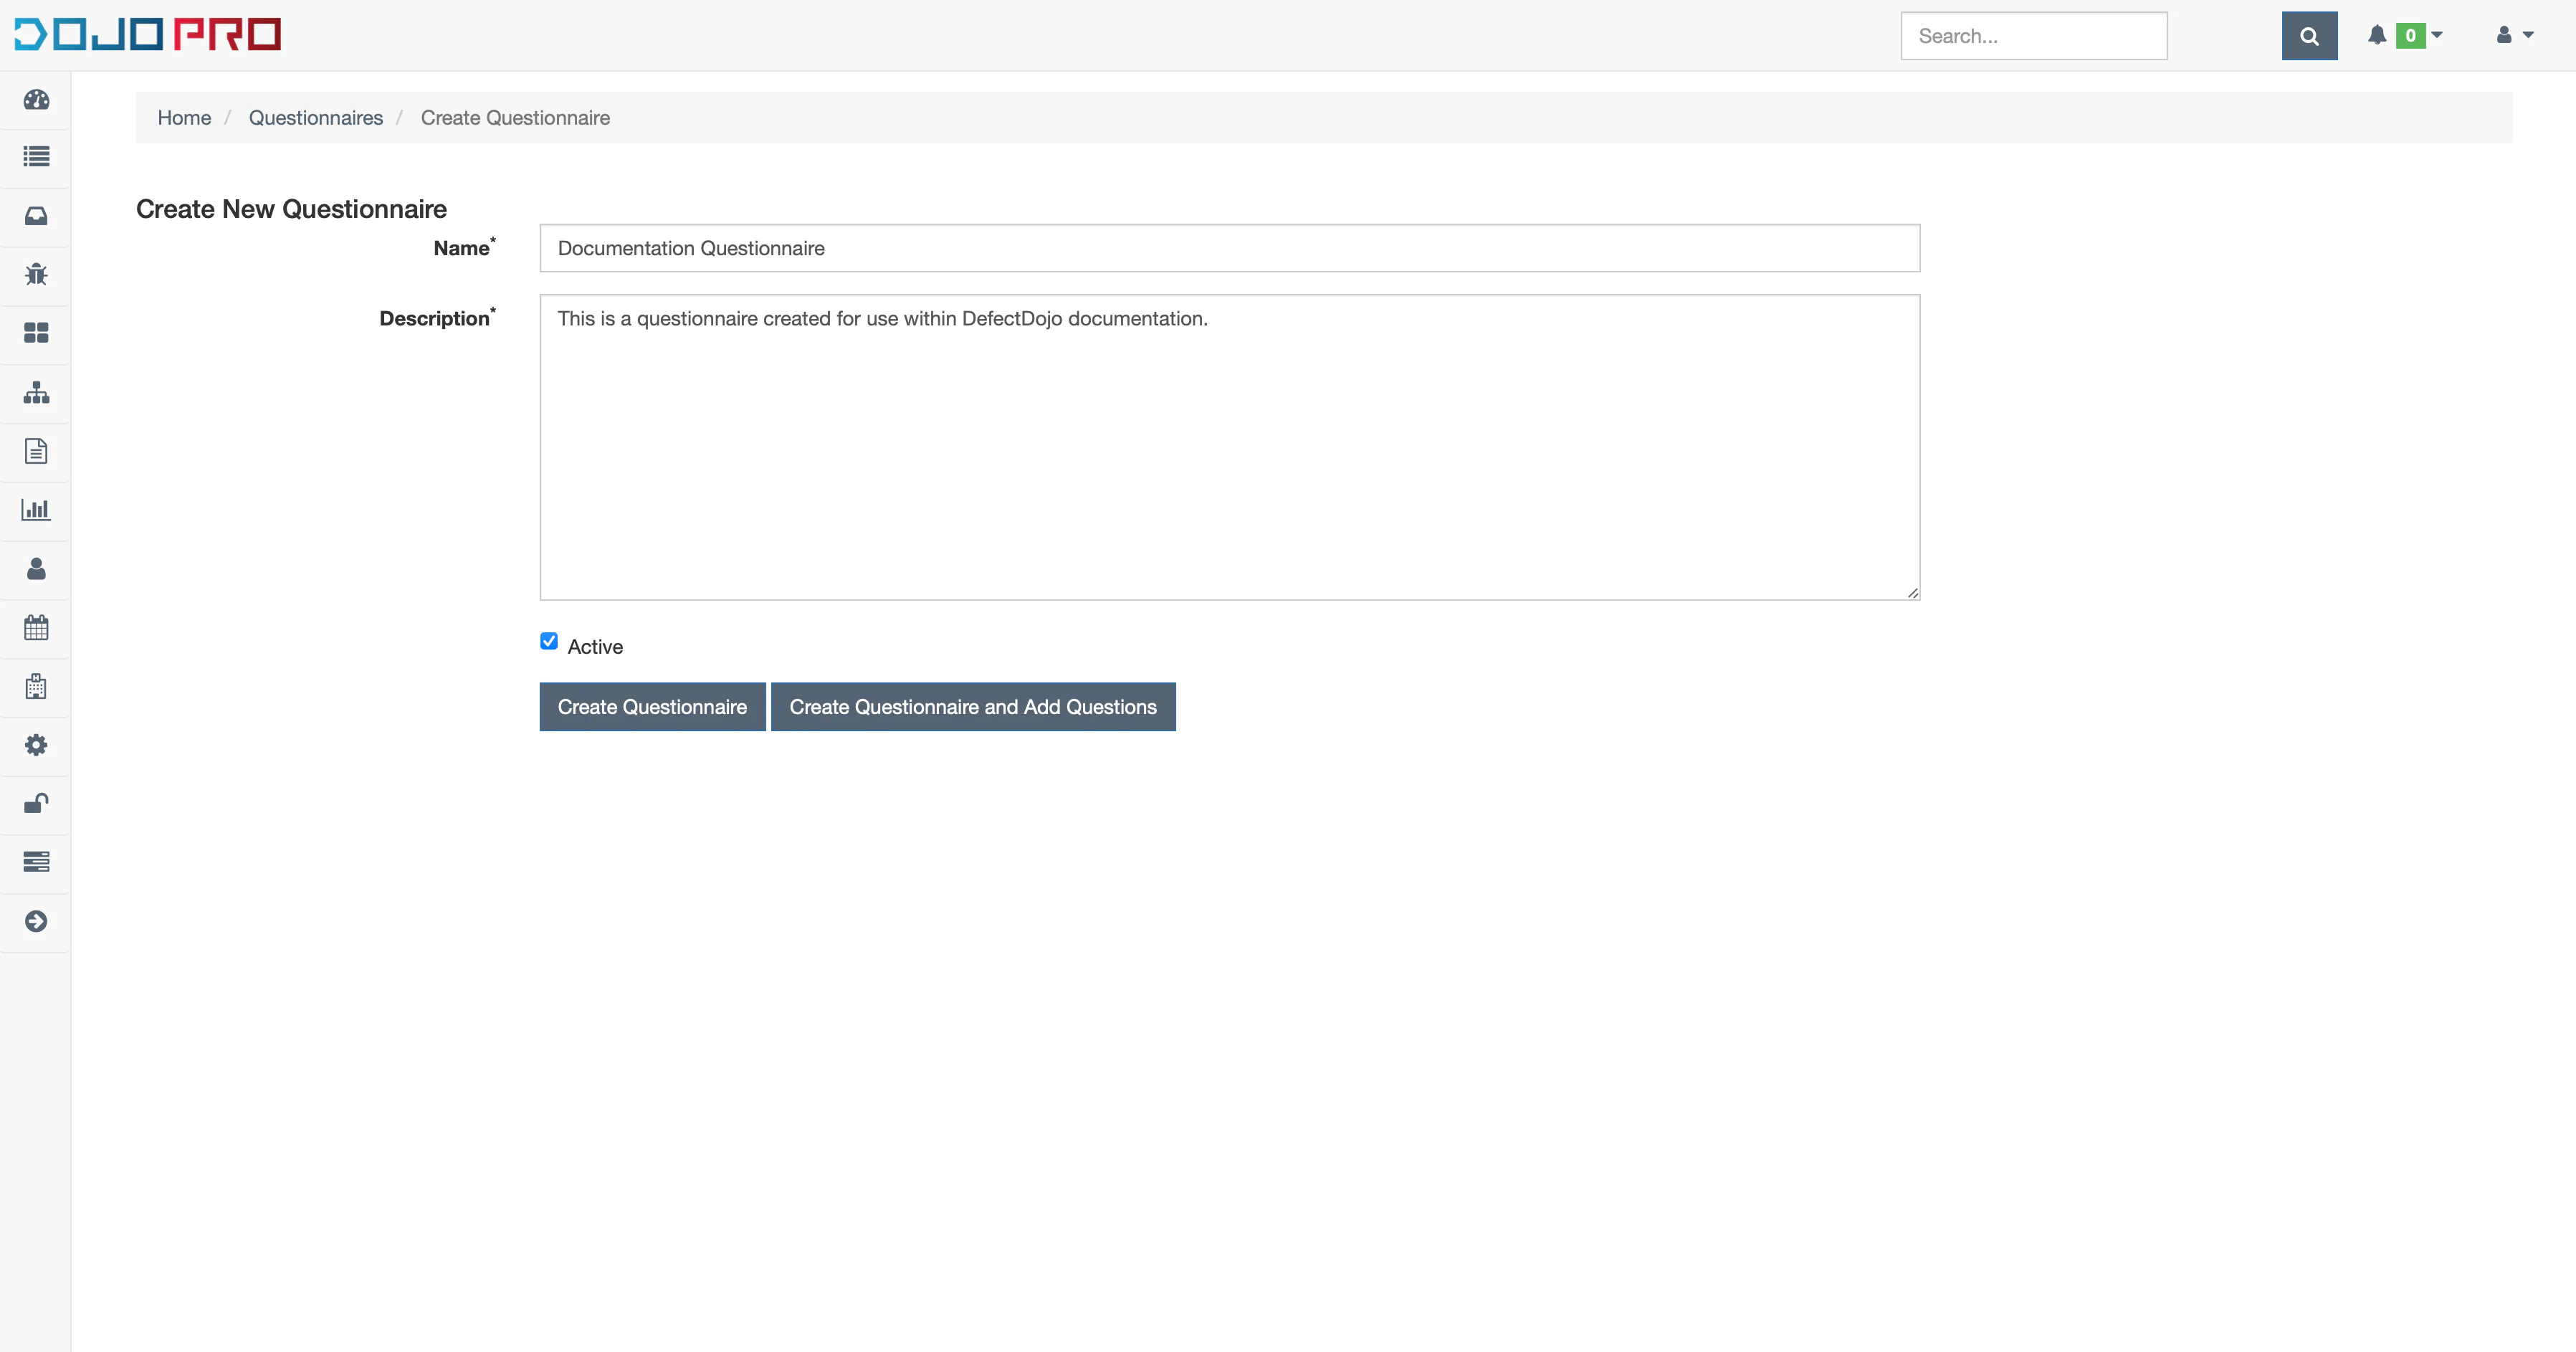The image size is (2576, 1352).
Task: Open the Calendar icon in sidebar
Action: [x=36, y=628]
